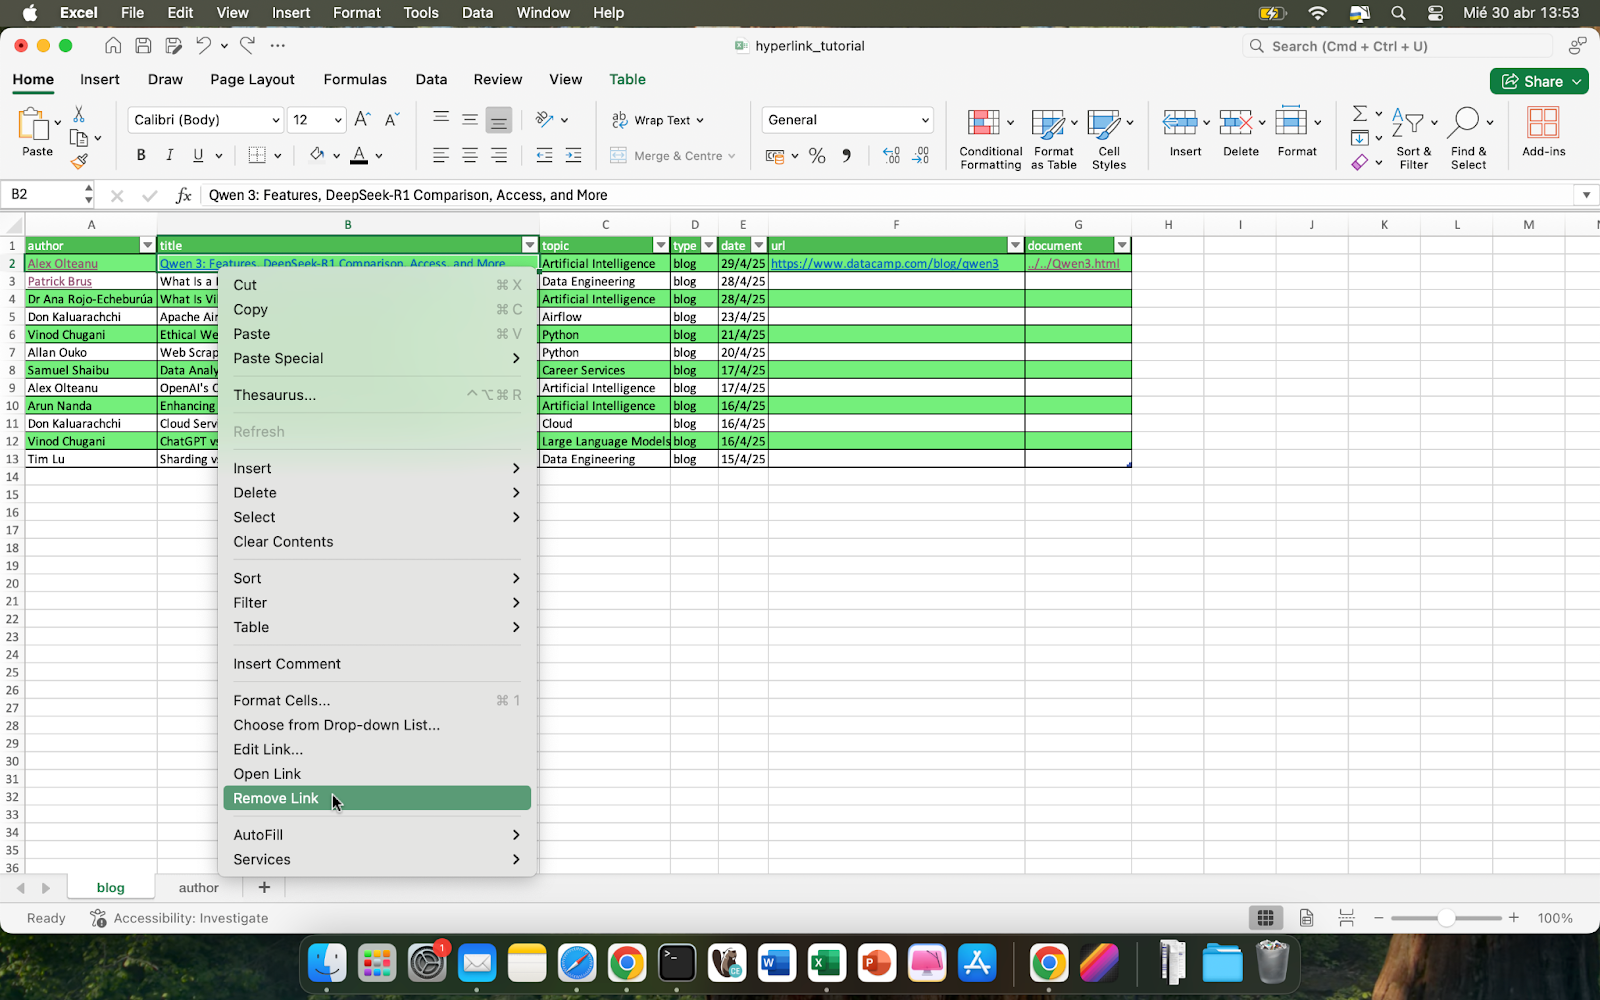Open the Table ribbon tab
The width and height of the screenshot is (1600, 1000).
point(627,79)
